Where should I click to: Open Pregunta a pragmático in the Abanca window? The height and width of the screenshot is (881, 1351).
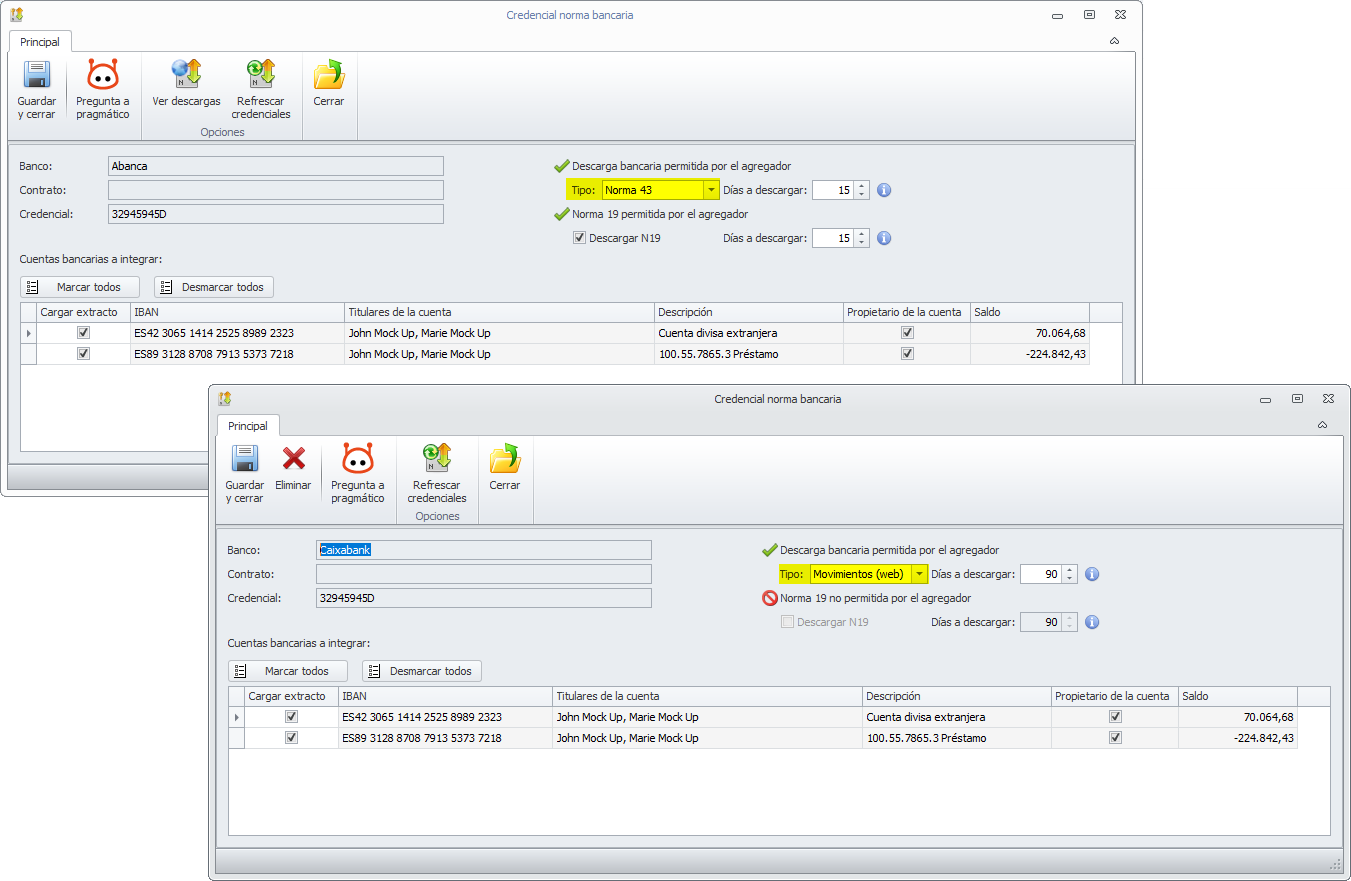coord(103,90)
